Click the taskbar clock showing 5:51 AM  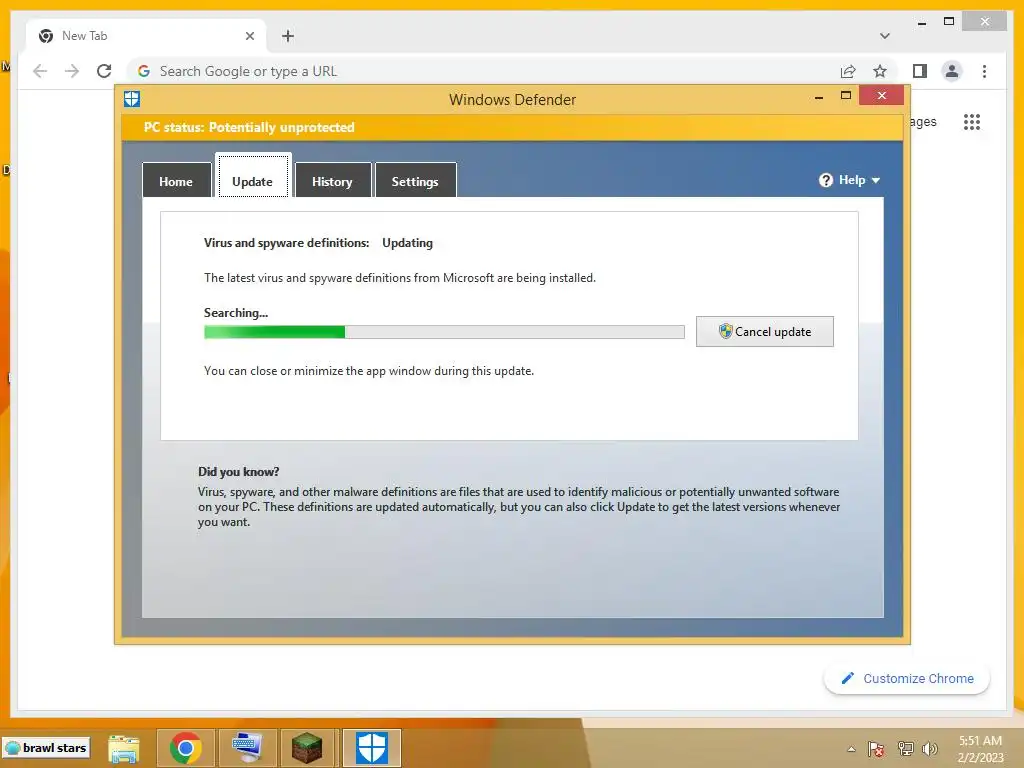(981, 749)
